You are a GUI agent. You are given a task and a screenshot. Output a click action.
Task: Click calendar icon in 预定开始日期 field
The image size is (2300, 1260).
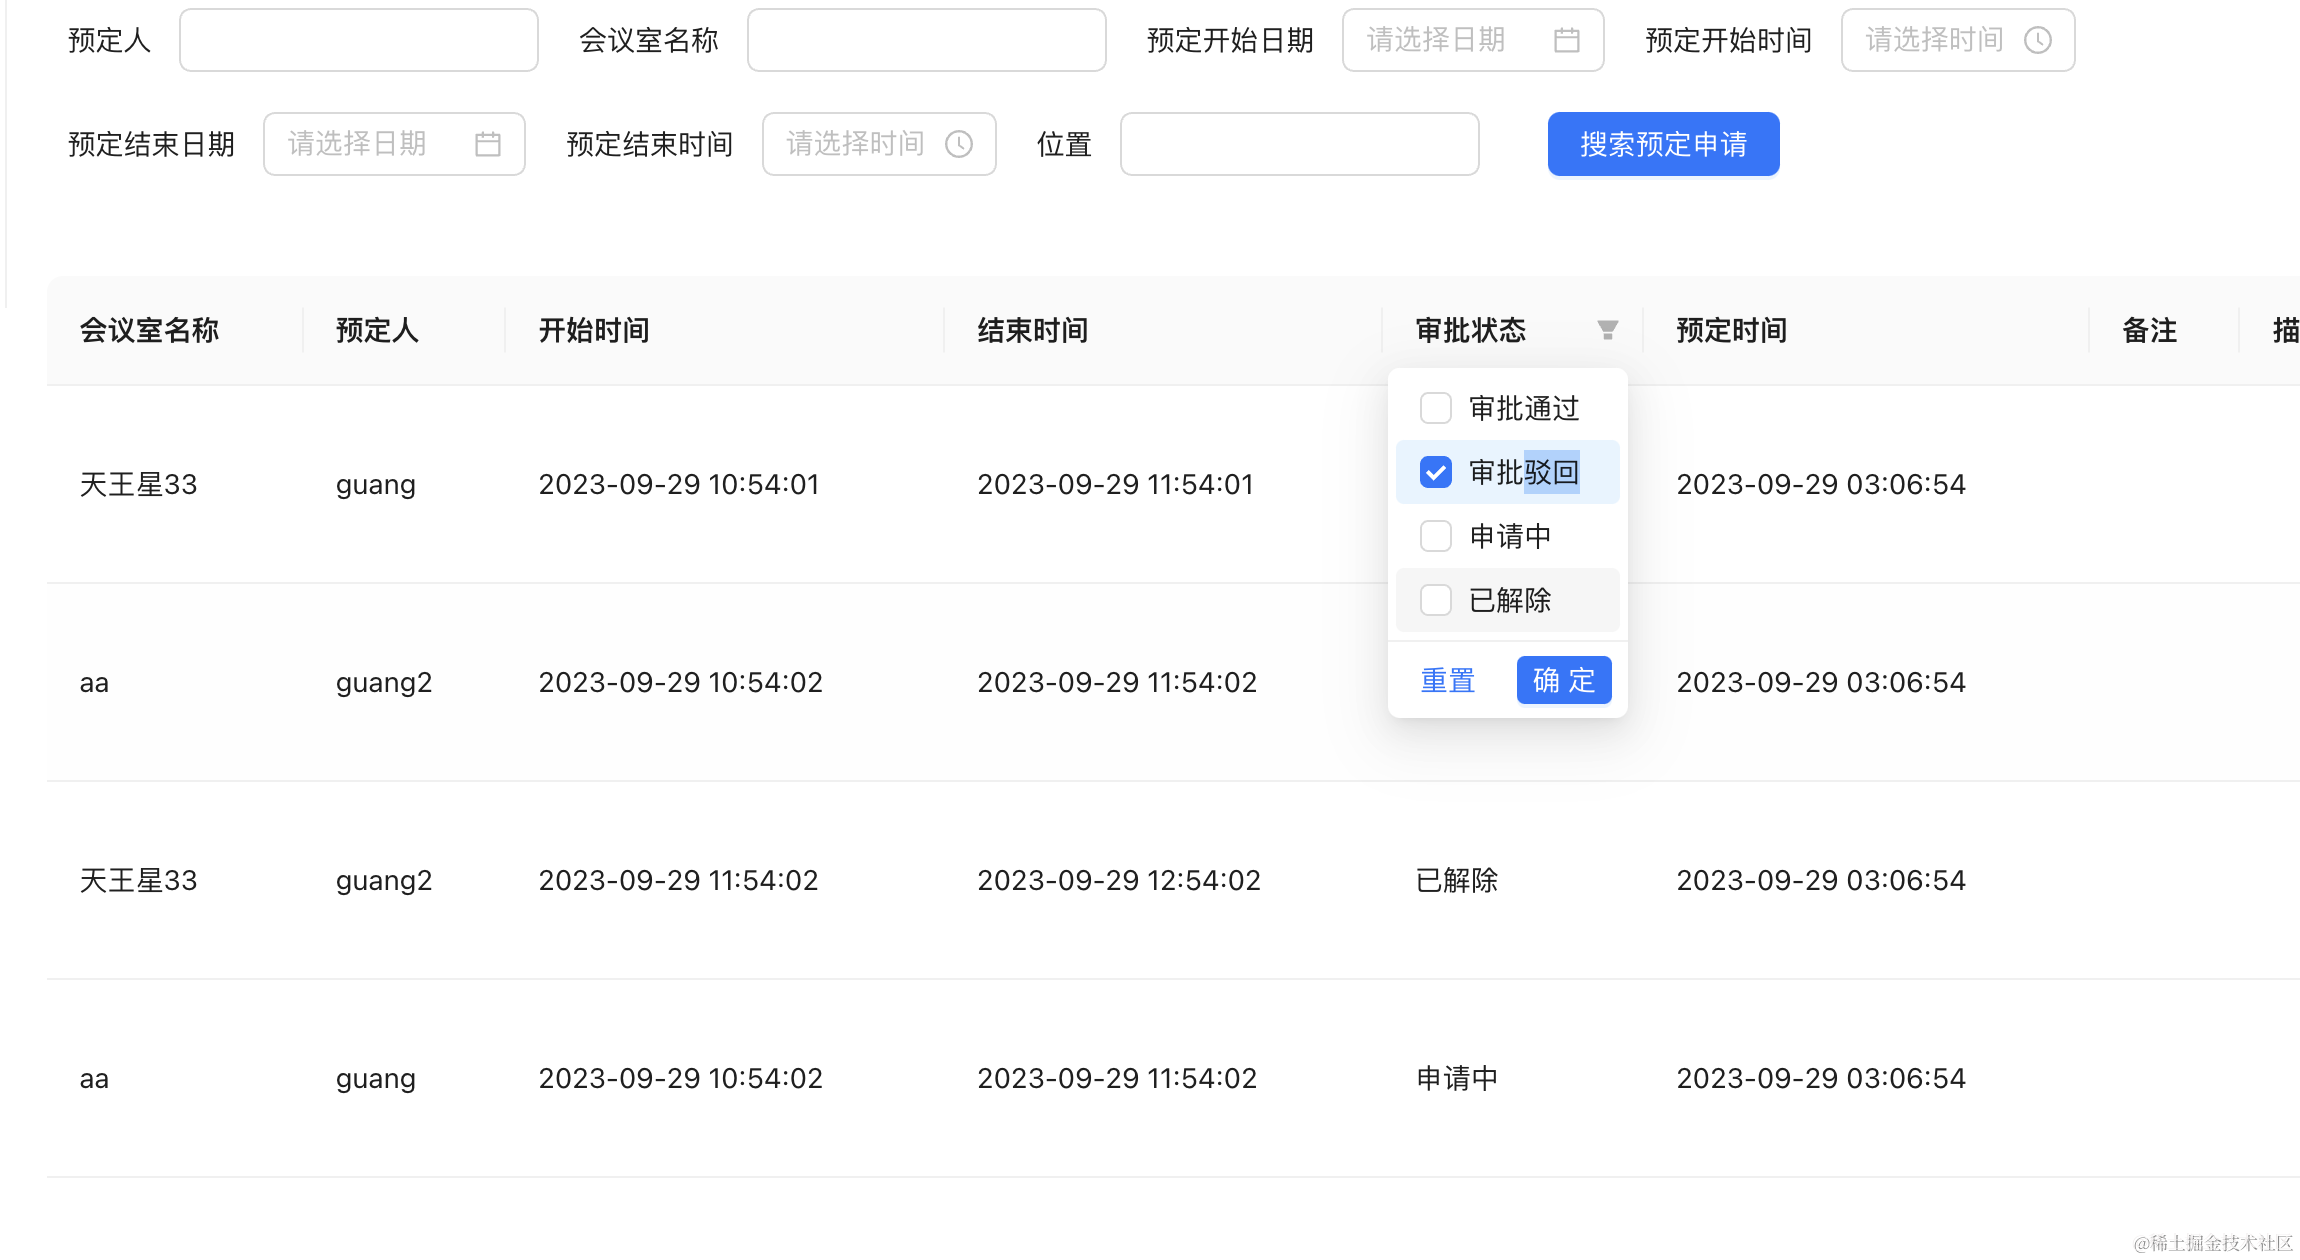pyautogui.click(x=1566, y=40)
